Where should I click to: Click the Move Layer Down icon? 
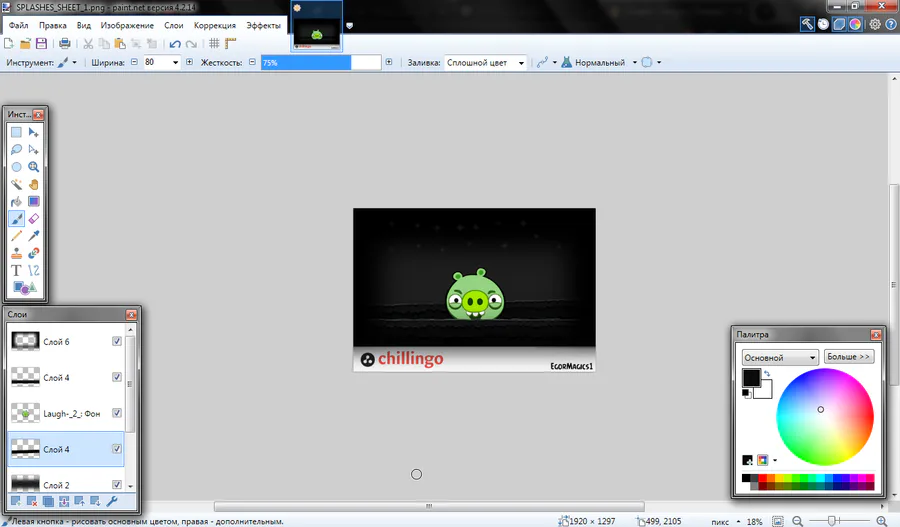(95, 501)
